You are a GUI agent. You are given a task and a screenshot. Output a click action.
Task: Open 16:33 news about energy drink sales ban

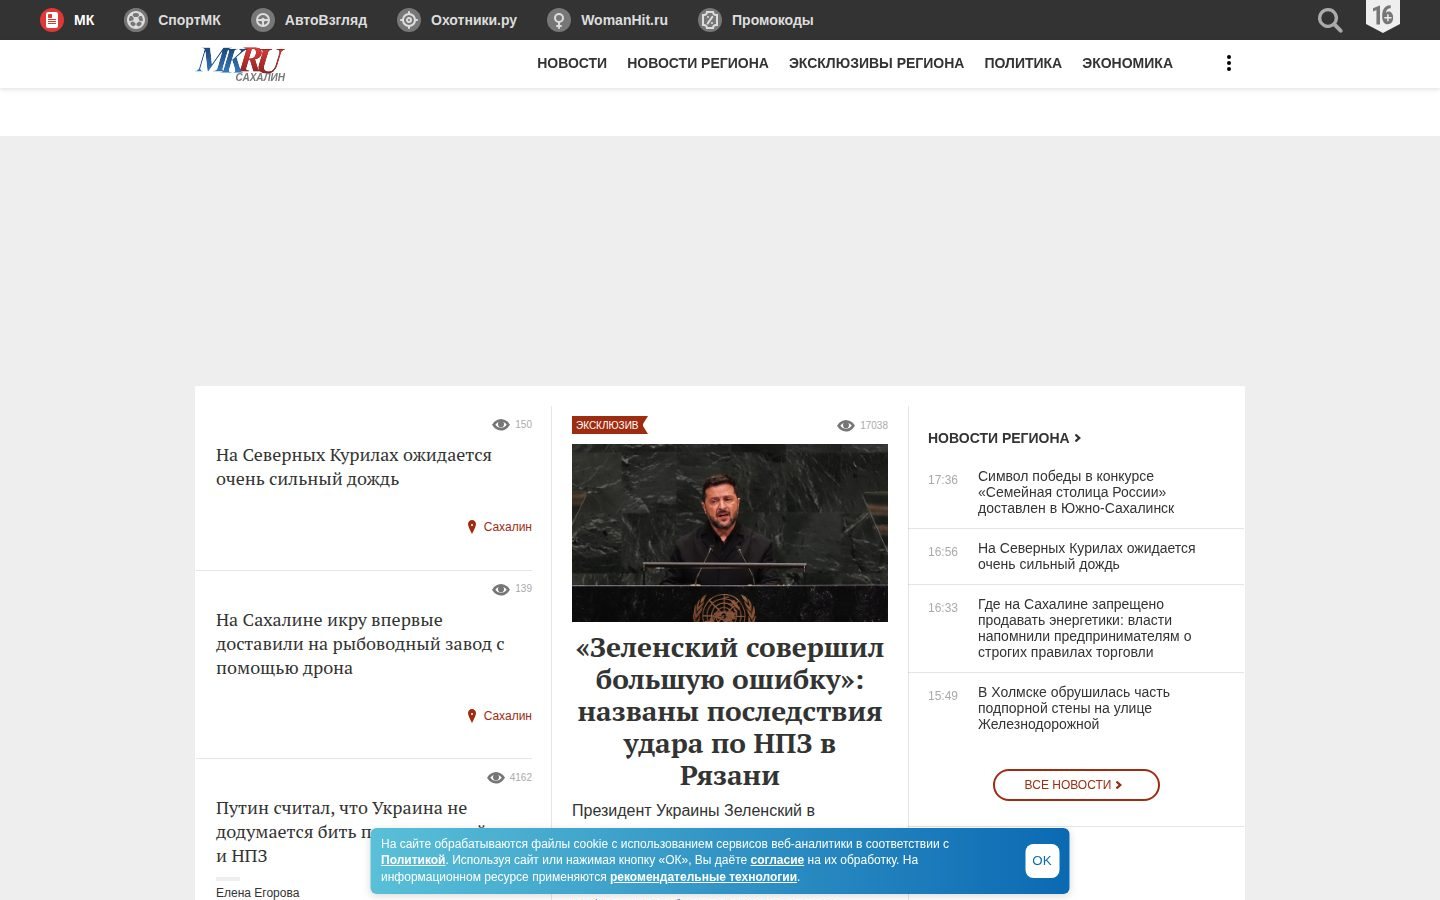(x=1084, y=628)
